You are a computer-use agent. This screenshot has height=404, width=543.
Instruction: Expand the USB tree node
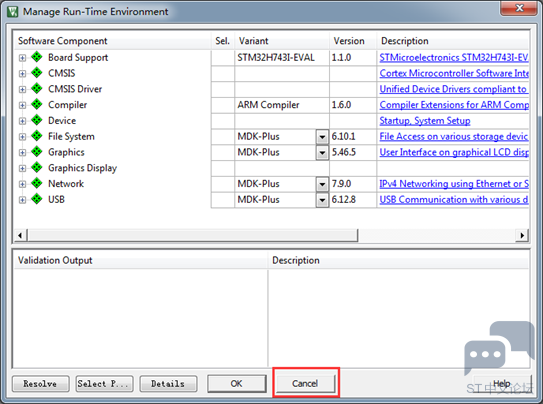click(x=22, y=200)
